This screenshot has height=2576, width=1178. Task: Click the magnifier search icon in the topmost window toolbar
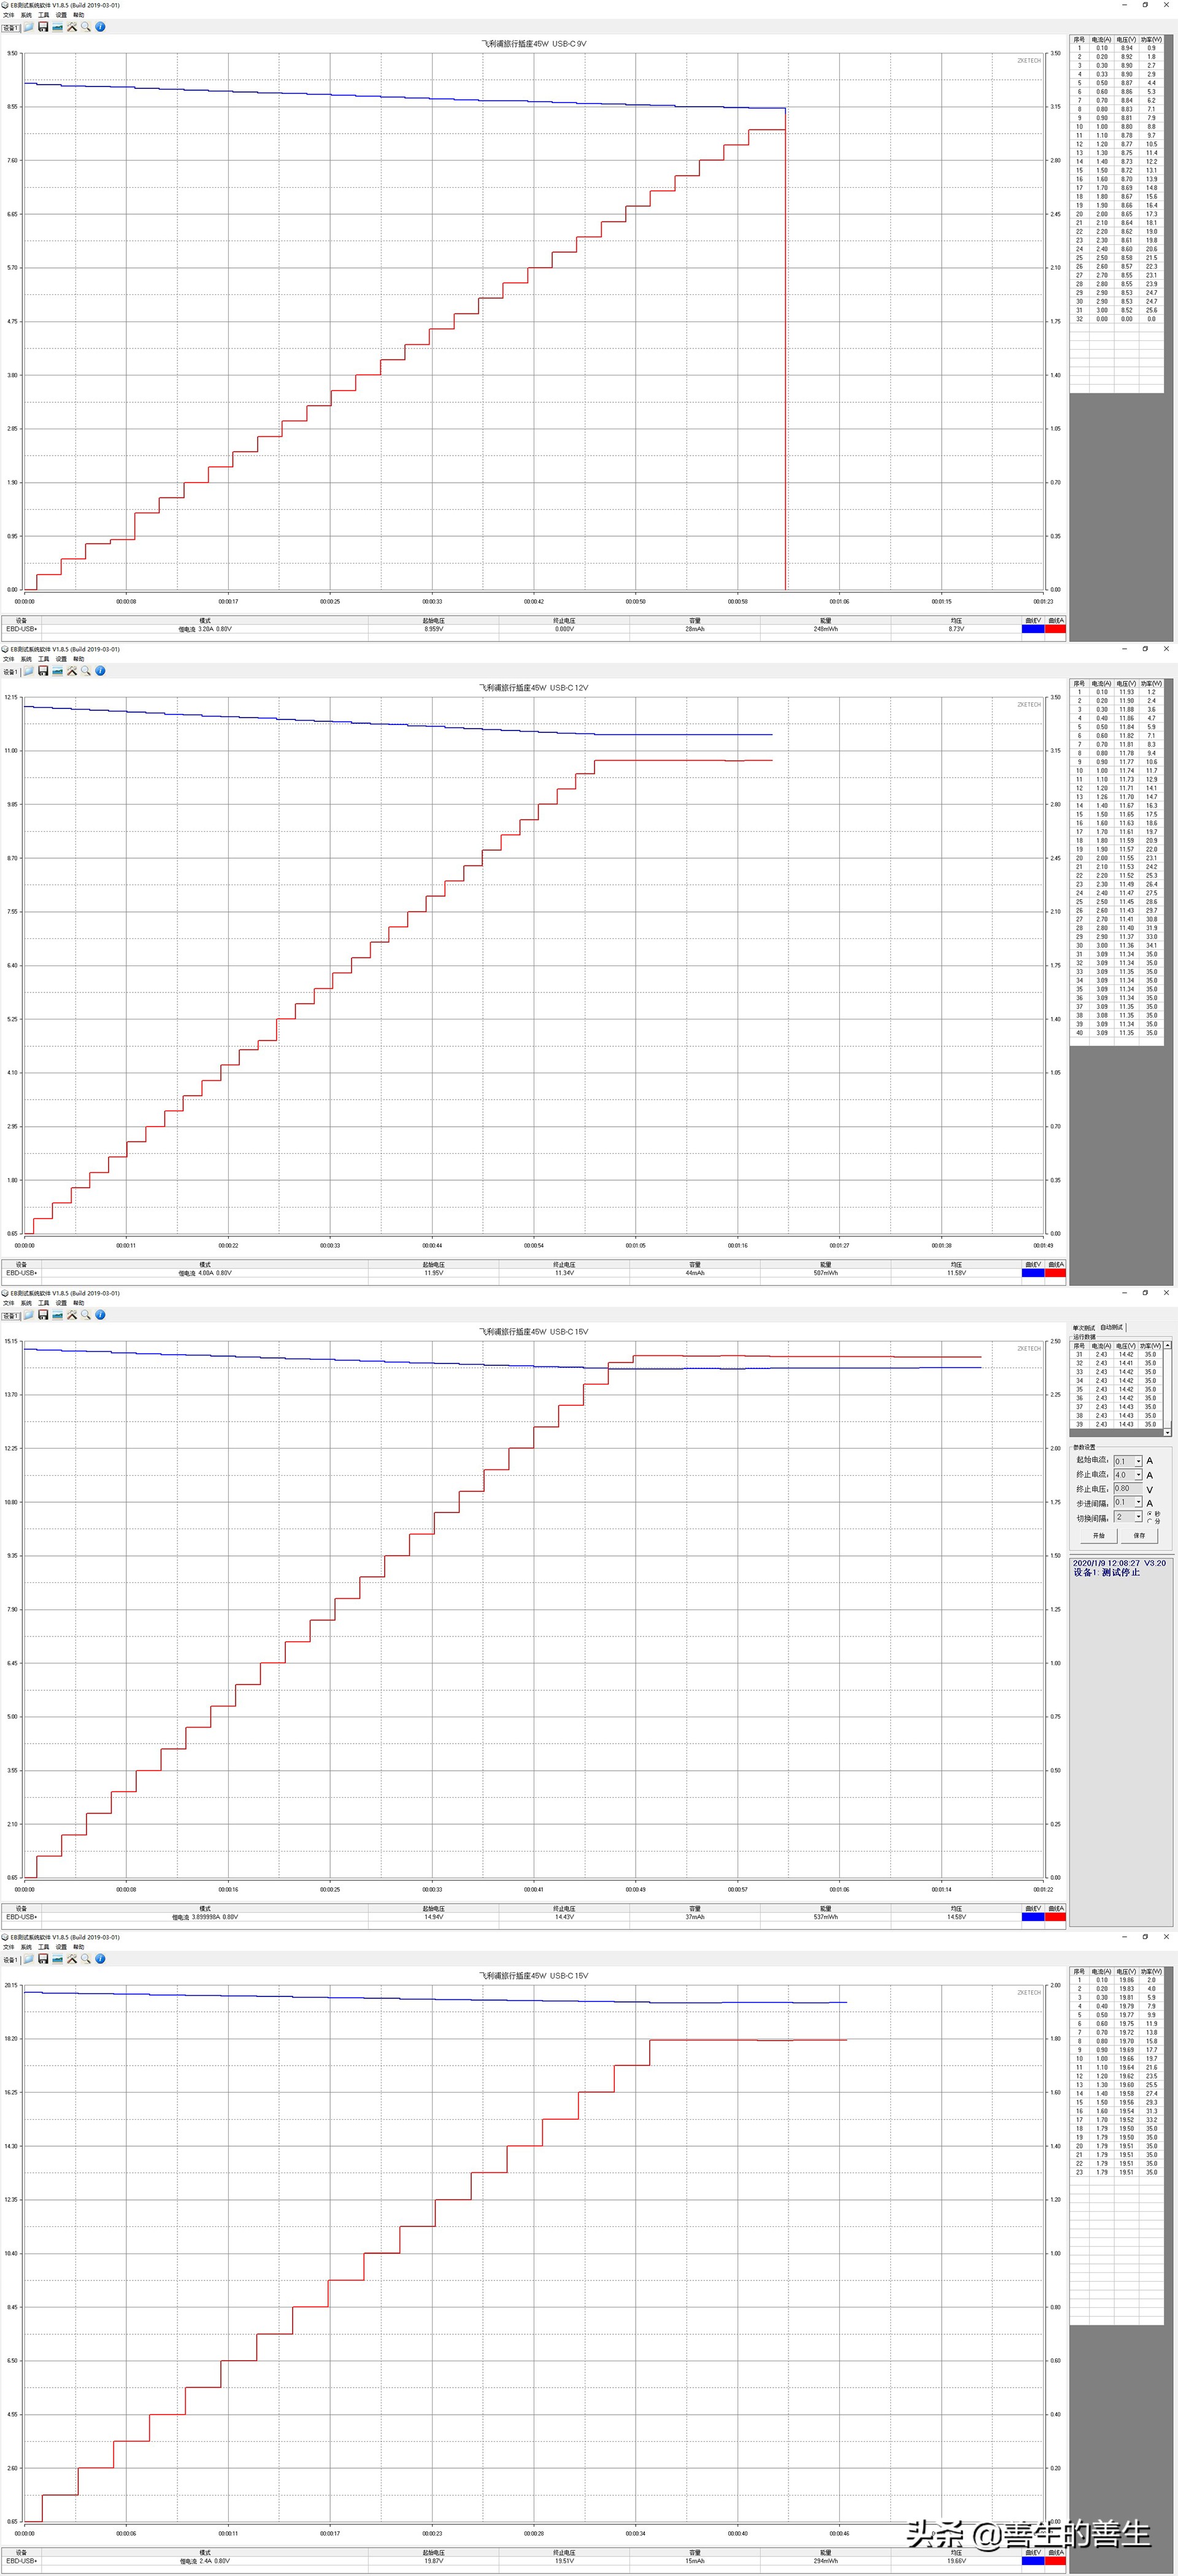[x=86, y=27]
